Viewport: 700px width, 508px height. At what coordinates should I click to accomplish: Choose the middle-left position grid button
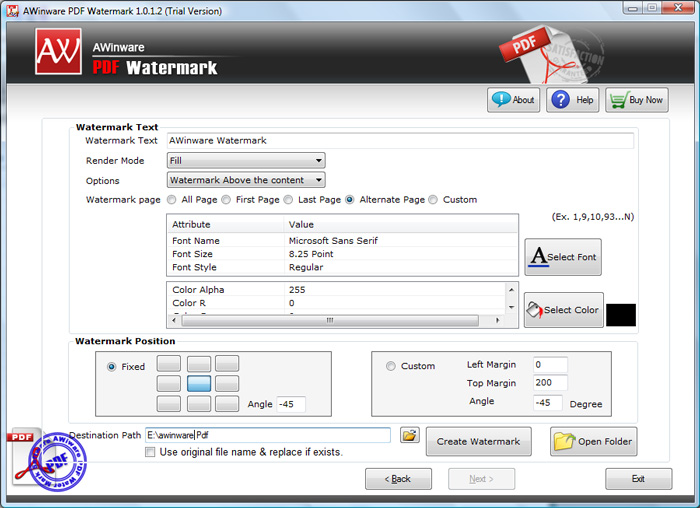click(169, 383)
